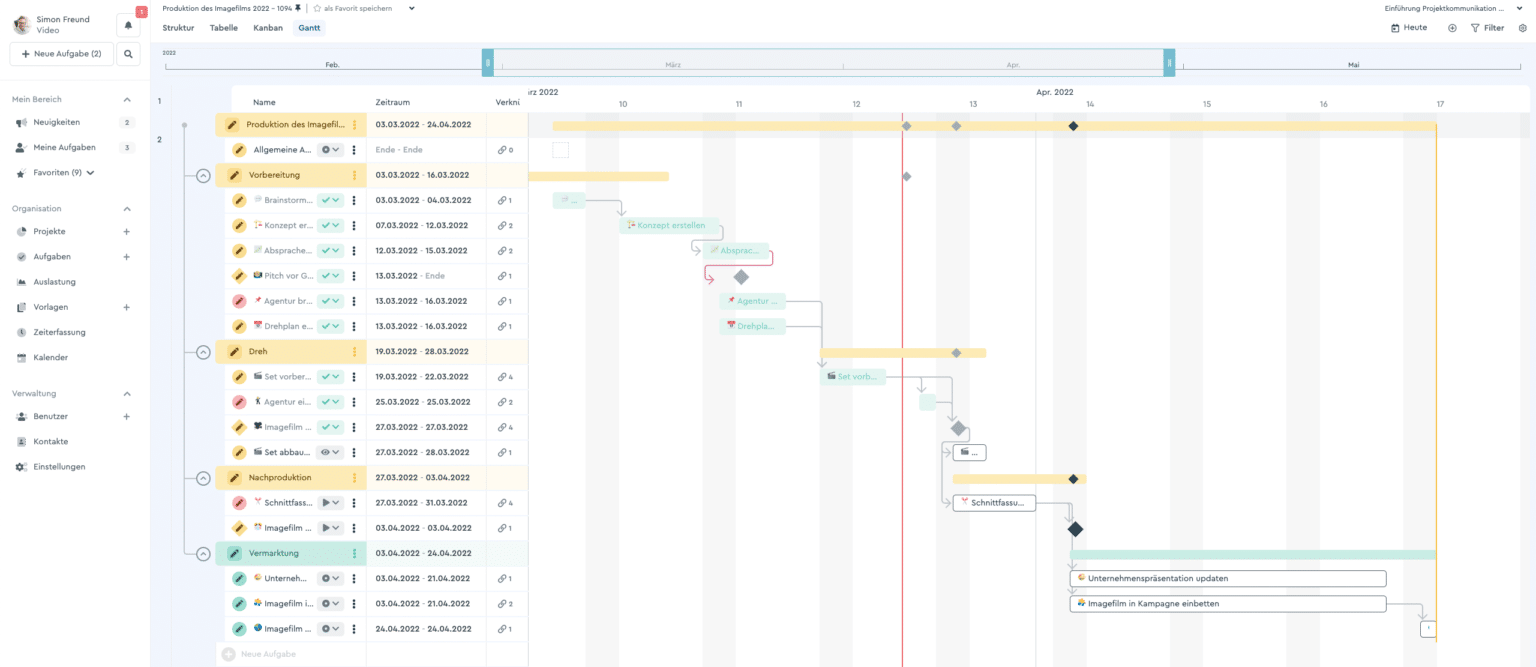Collapse the Nachproduktion group
The width and height of the screenshot is (1536, 667).
(x=203, y=478)
